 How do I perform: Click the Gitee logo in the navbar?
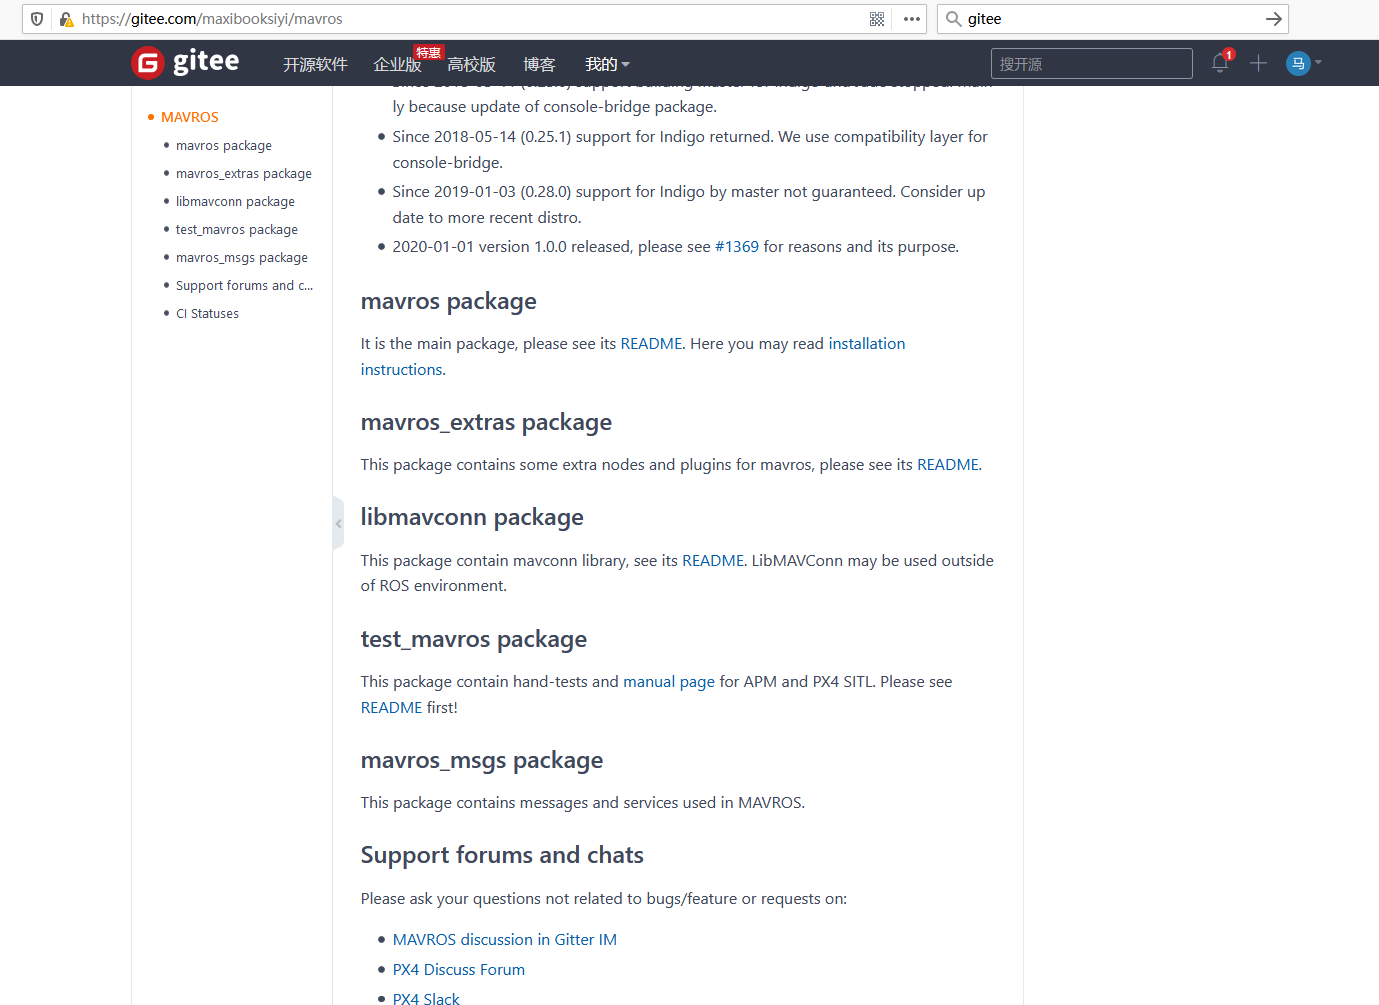(185, 62)
